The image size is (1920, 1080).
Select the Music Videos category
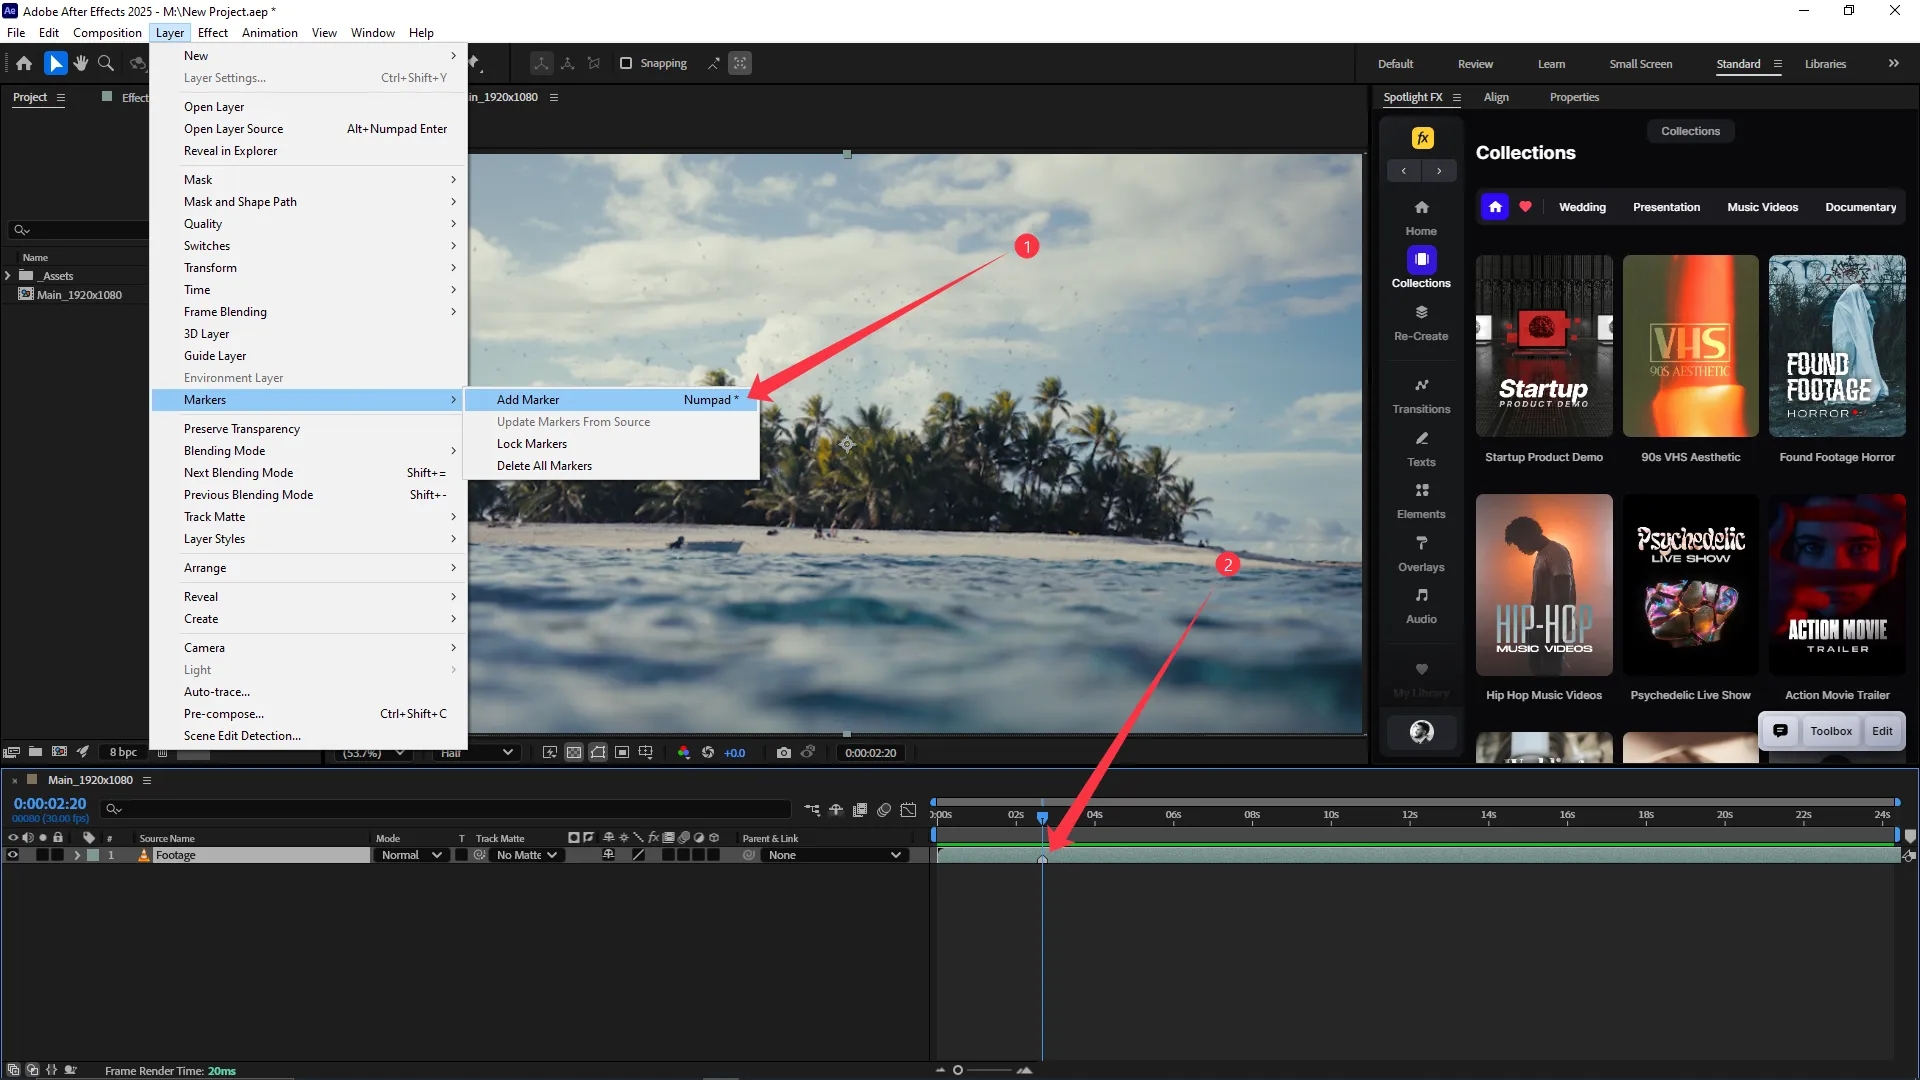point(1762,207)
